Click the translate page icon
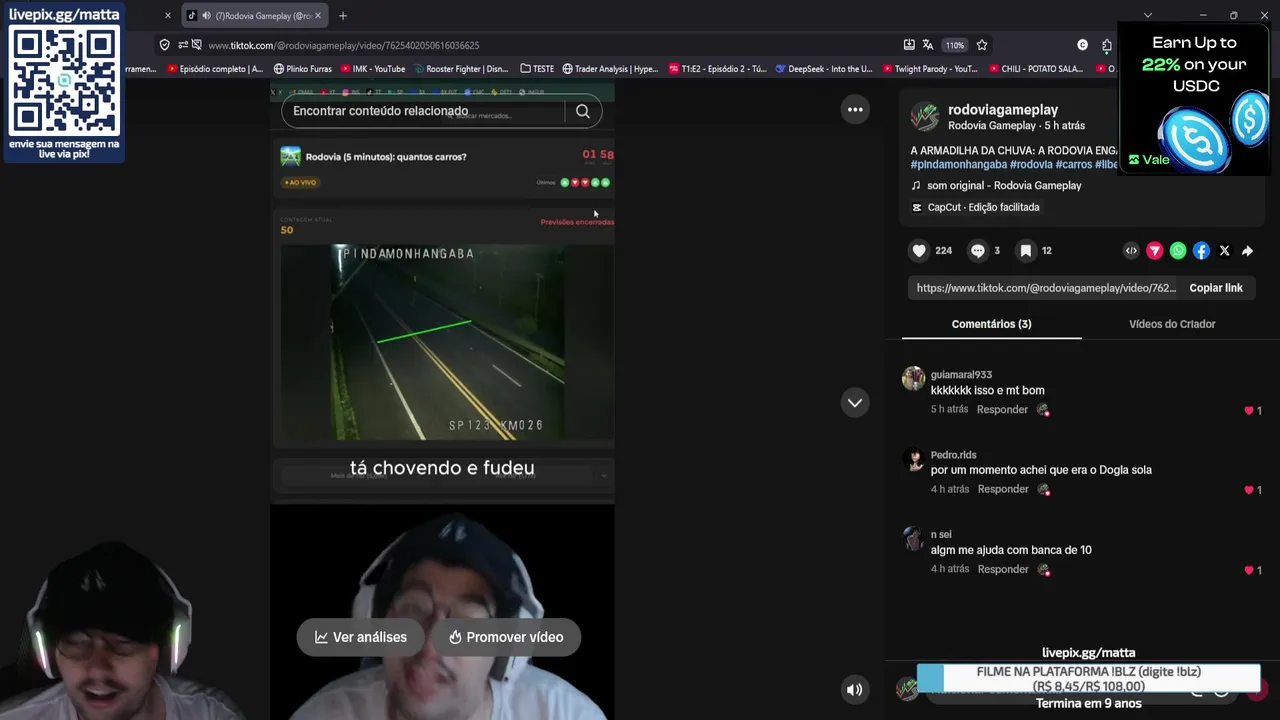 point(928,45)
